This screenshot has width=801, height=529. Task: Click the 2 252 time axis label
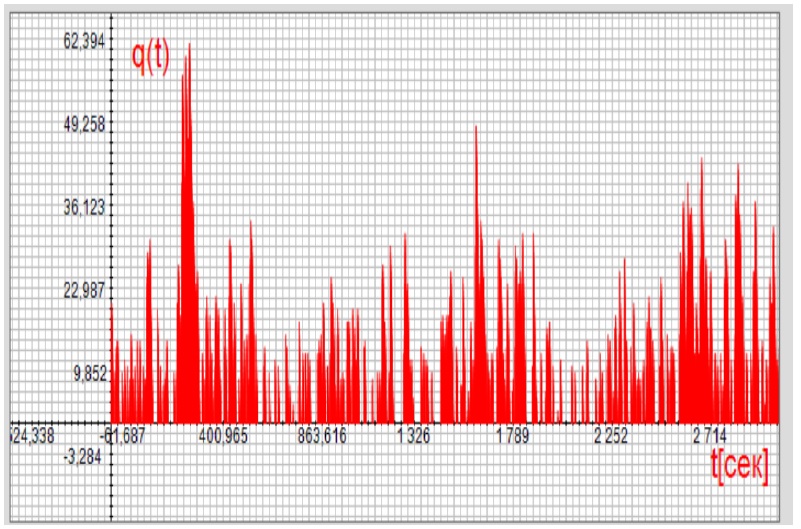612,436
